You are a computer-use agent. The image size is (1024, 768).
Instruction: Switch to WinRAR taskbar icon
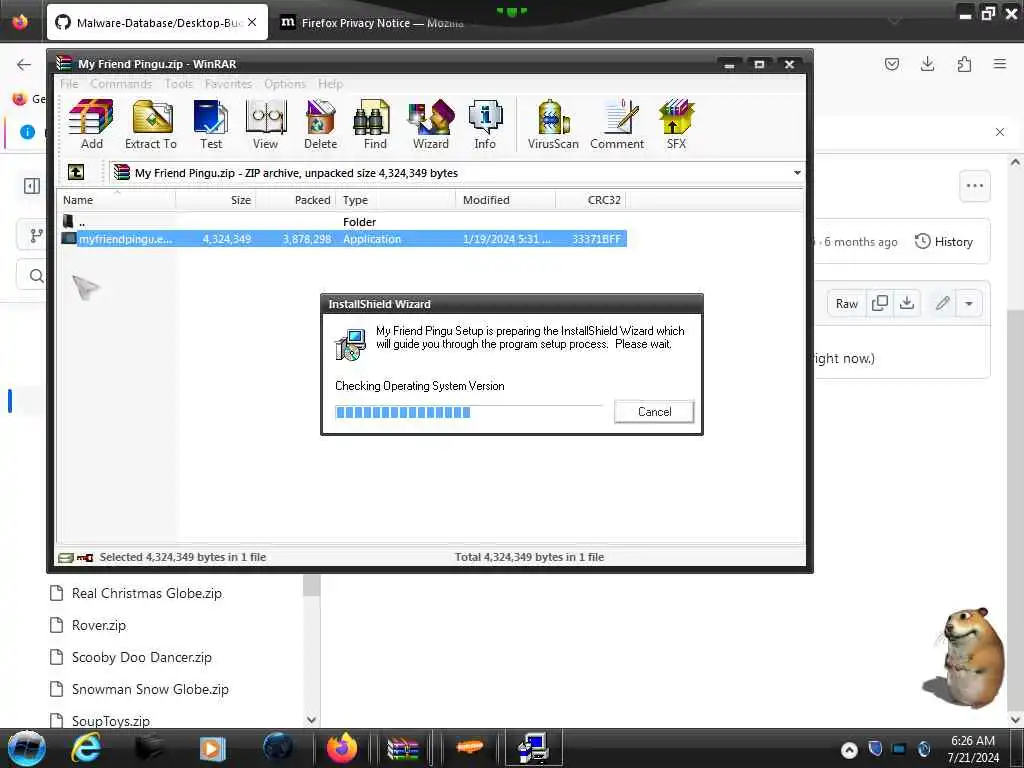point(402,748)
